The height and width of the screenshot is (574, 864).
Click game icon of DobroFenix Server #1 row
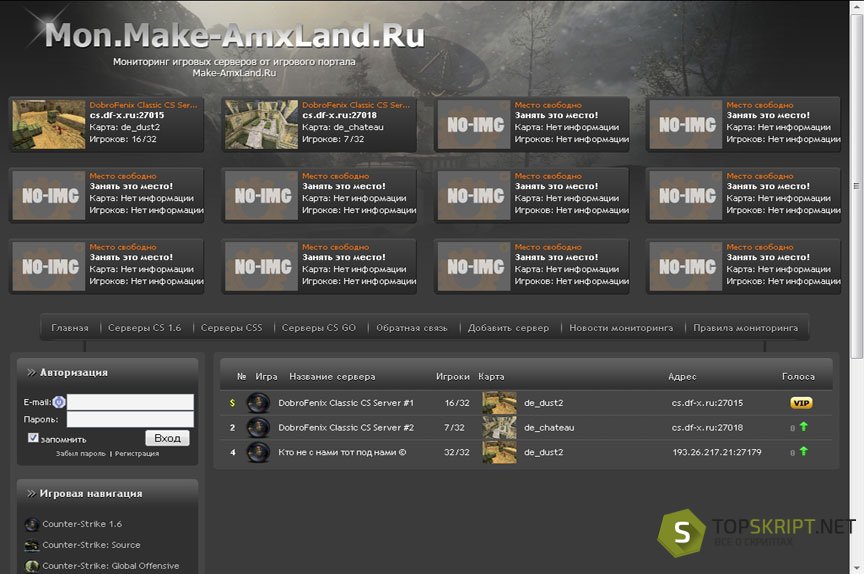pos(258,403)
